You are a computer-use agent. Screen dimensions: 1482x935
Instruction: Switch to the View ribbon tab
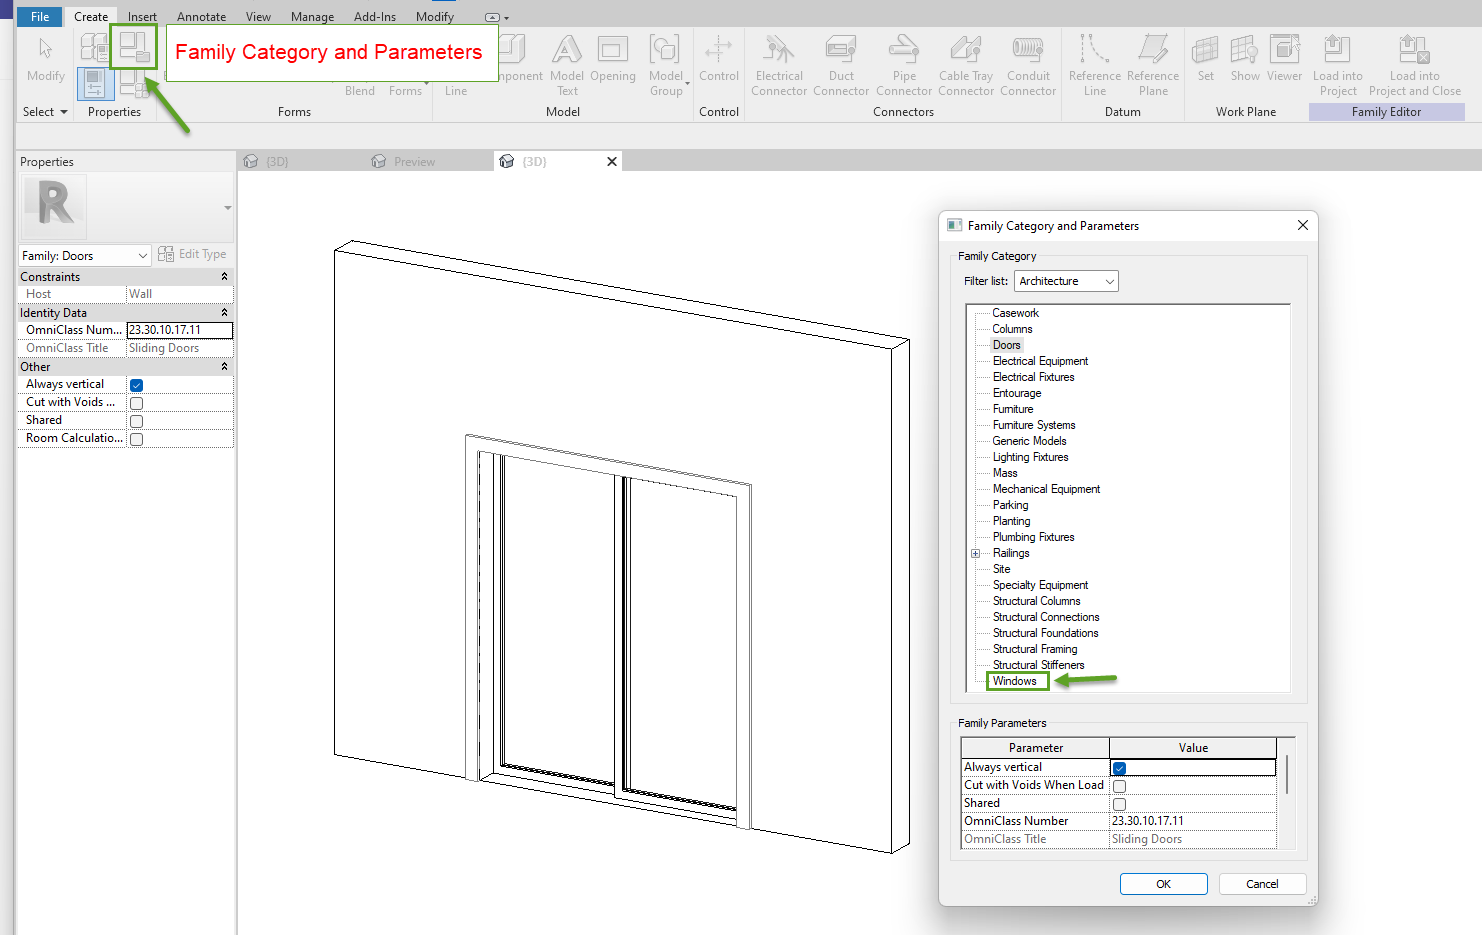click(258, 17)
